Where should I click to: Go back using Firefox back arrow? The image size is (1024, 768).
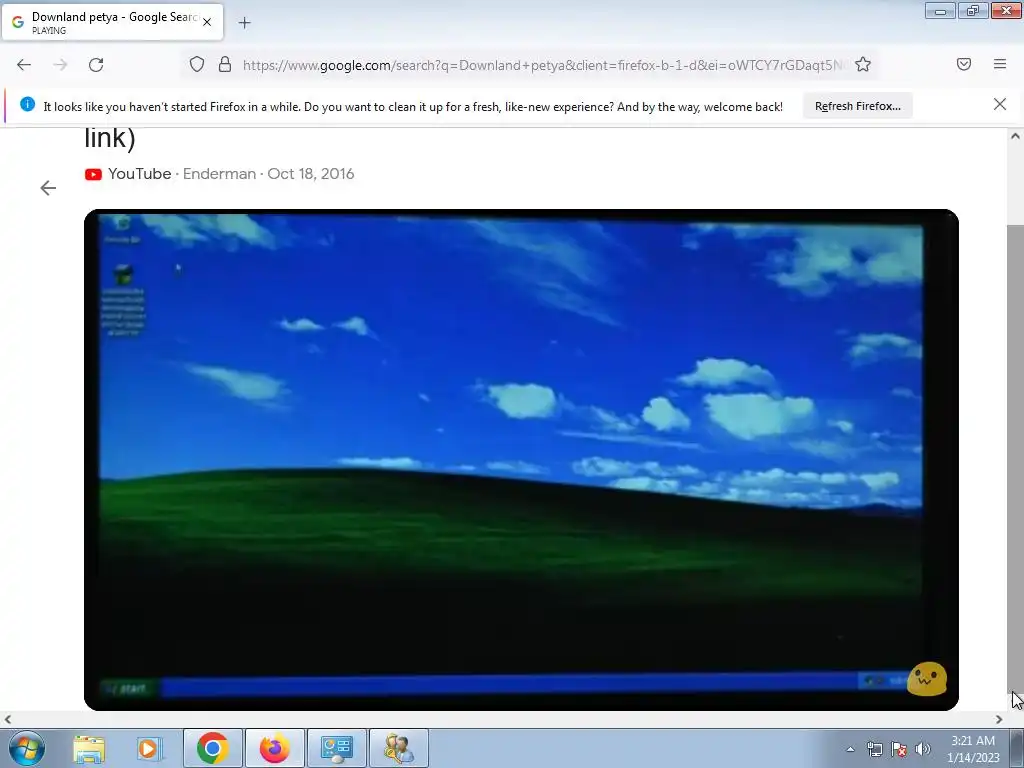tap(24, 65)
